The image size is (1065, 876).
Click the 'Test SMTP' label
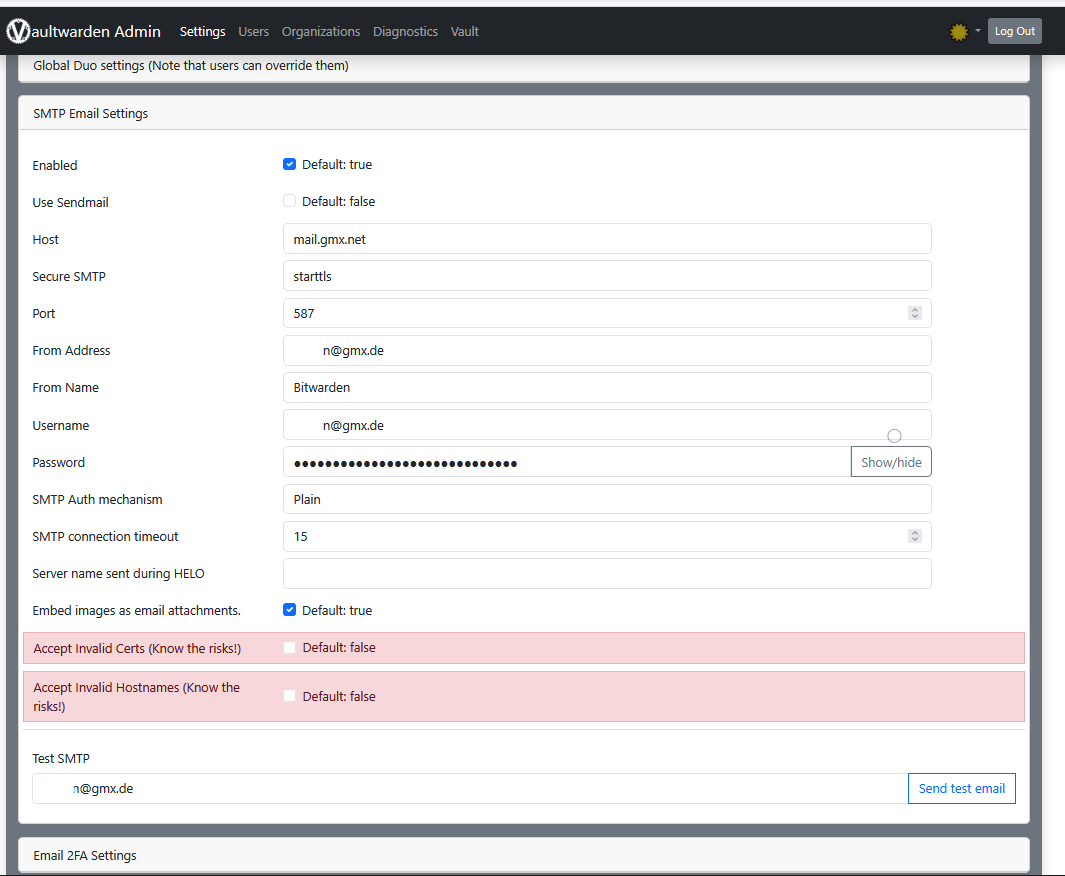61,759
